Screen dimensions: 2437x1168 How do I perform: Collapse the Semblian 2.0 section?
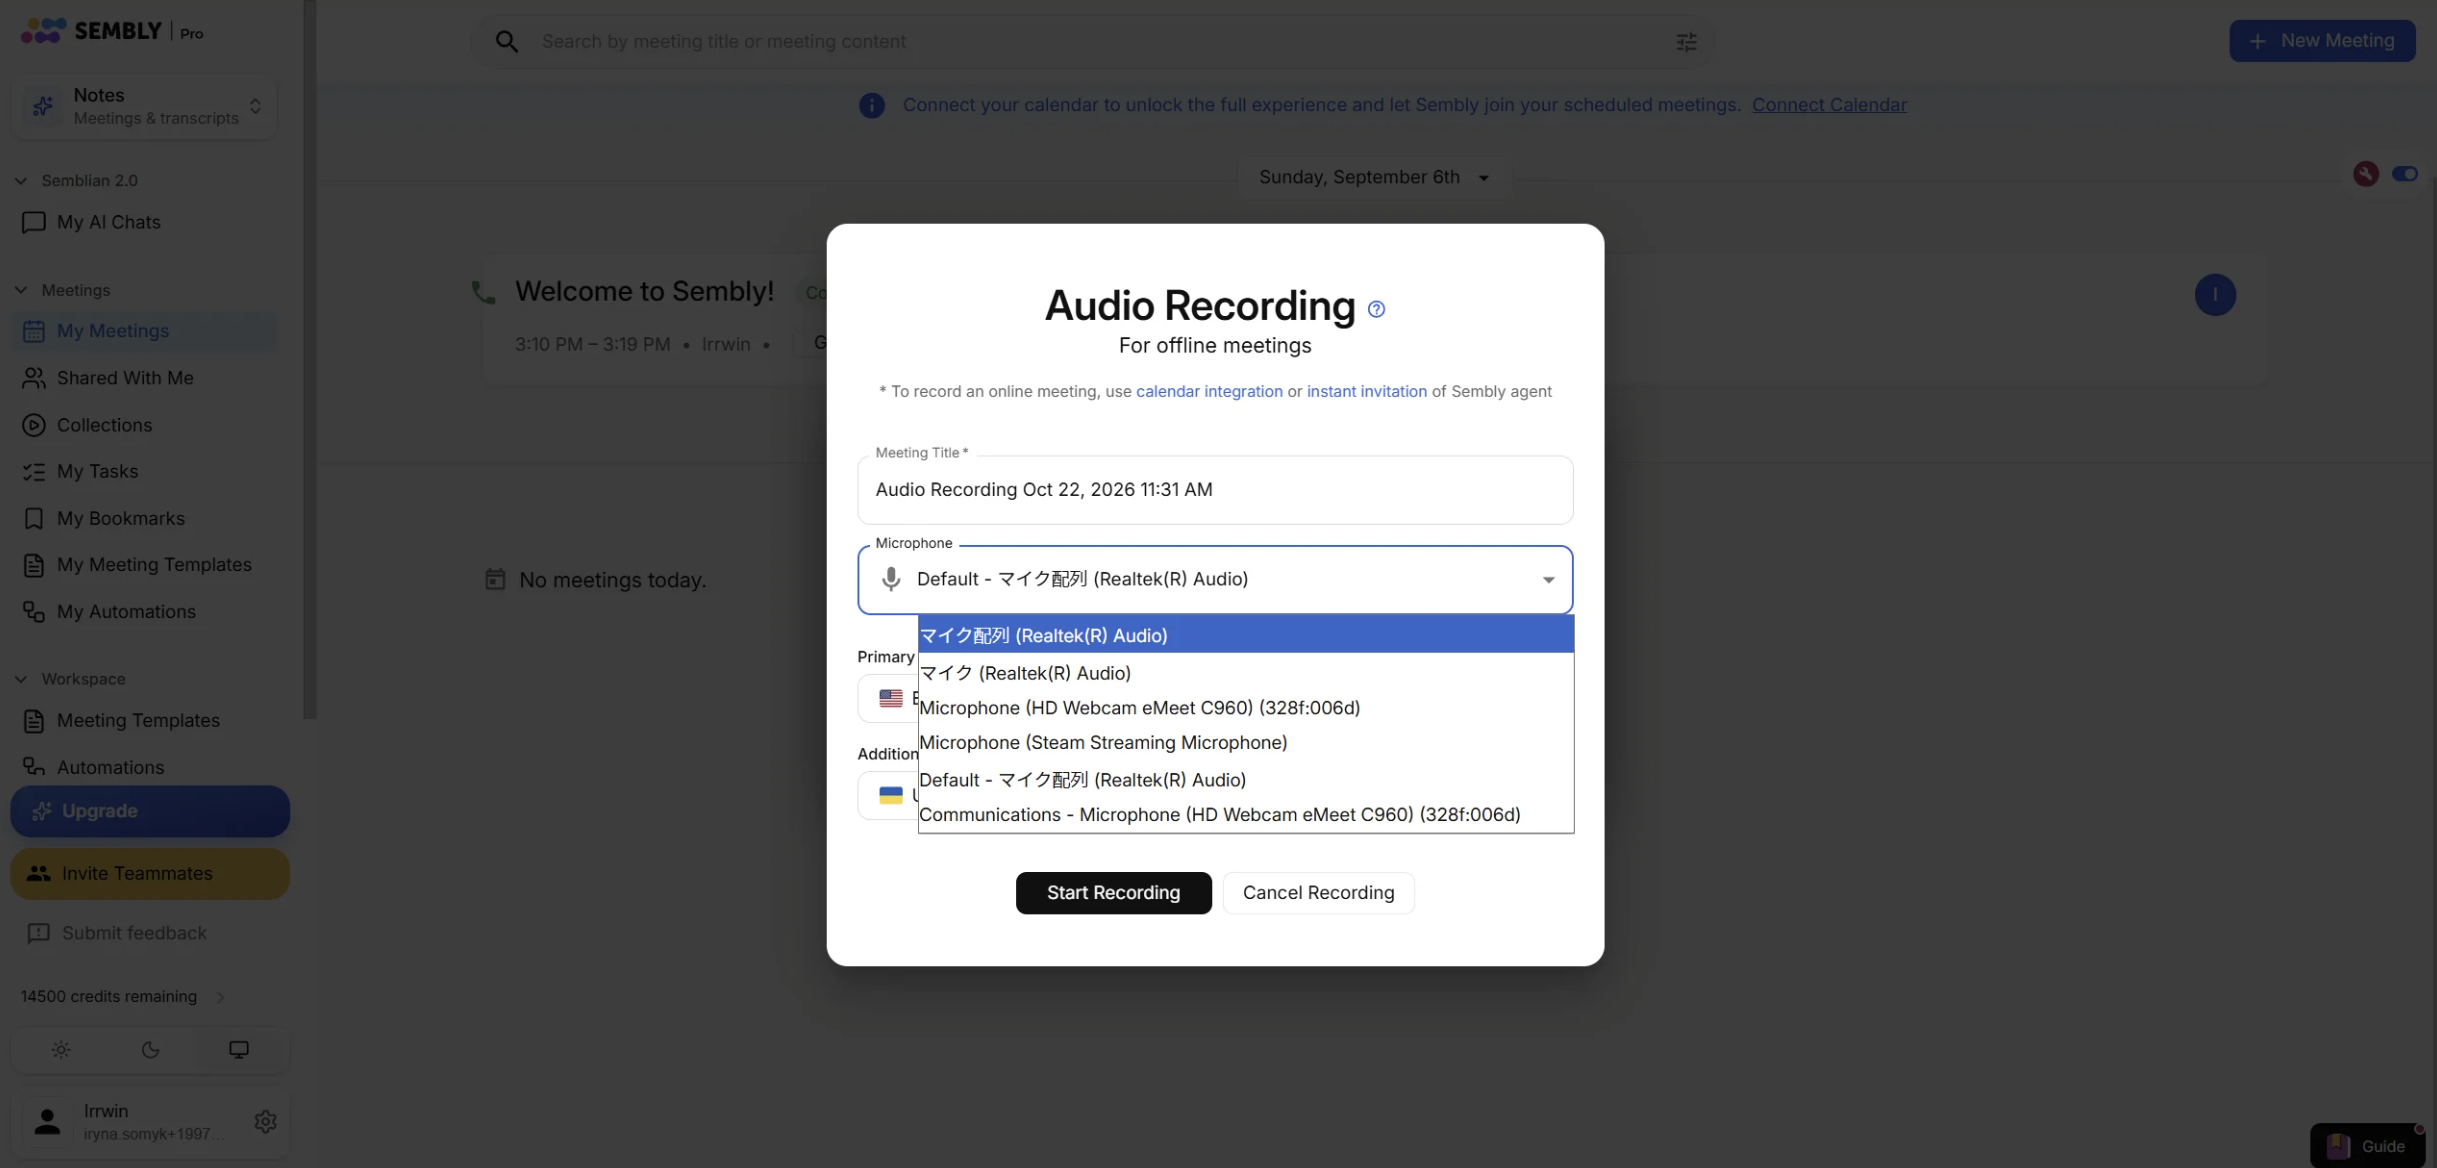point(21,181)
